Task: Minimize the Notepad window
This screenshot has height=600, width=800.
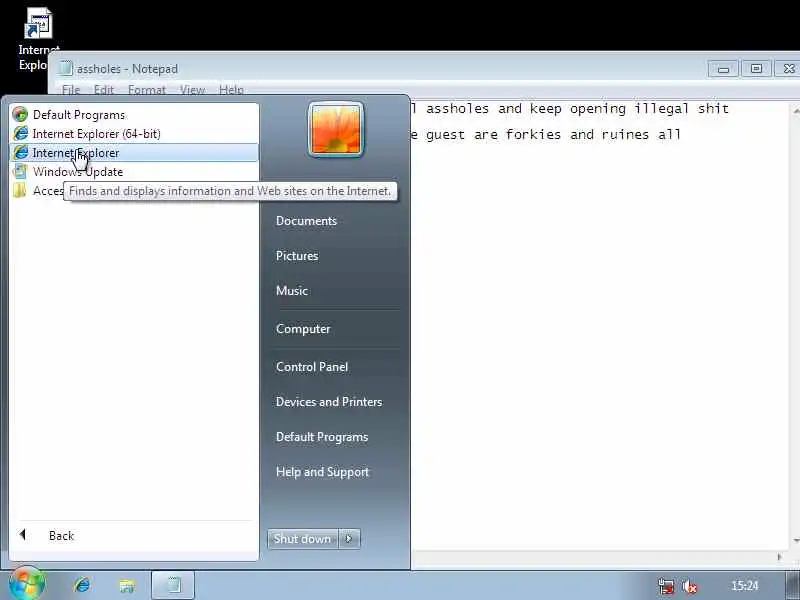Action: point(723,69)
